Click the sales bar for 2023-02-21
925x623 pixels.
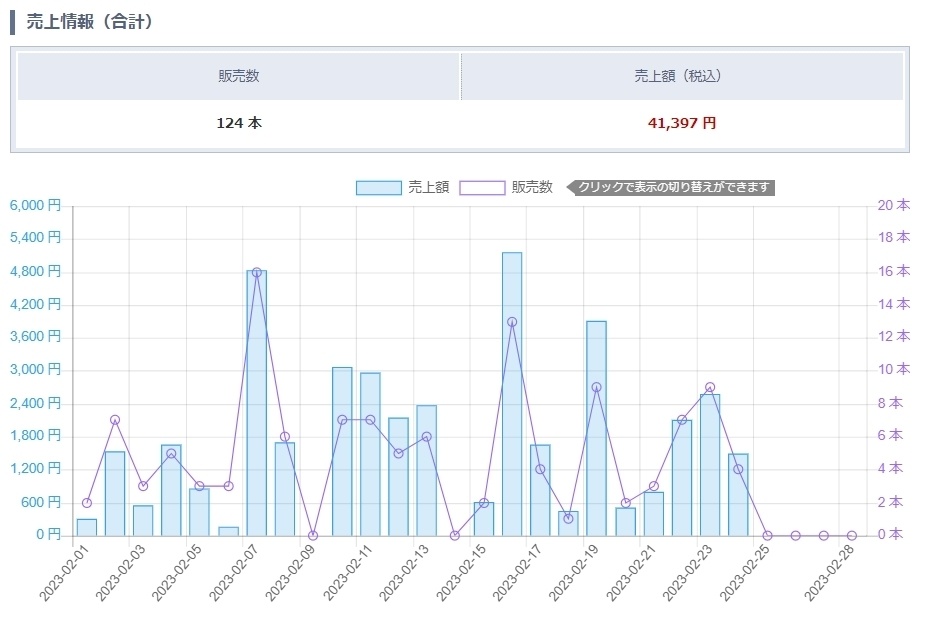click(654, 514)
